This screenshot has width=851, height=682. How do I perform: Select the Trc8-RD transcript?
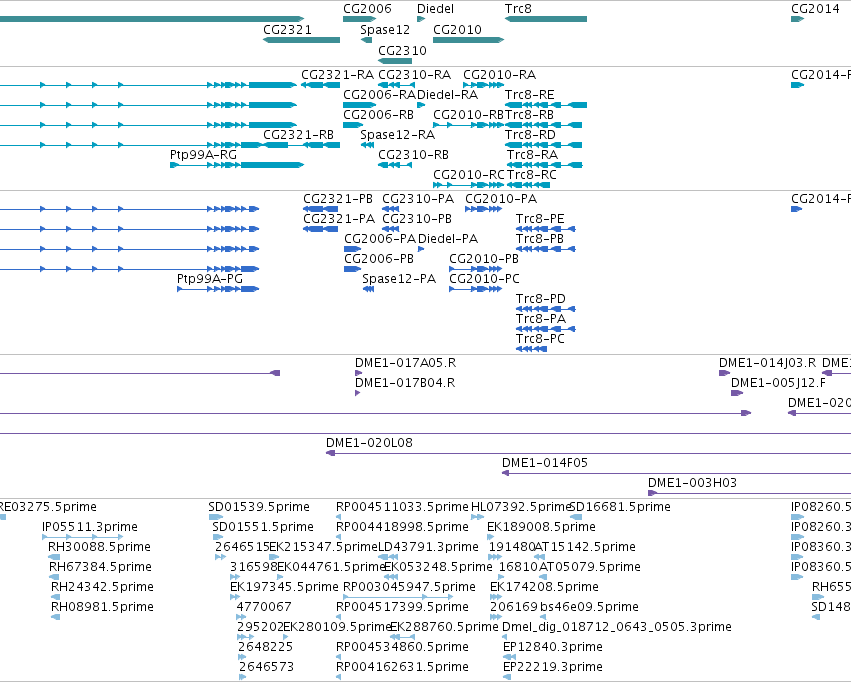click(543, 145)
